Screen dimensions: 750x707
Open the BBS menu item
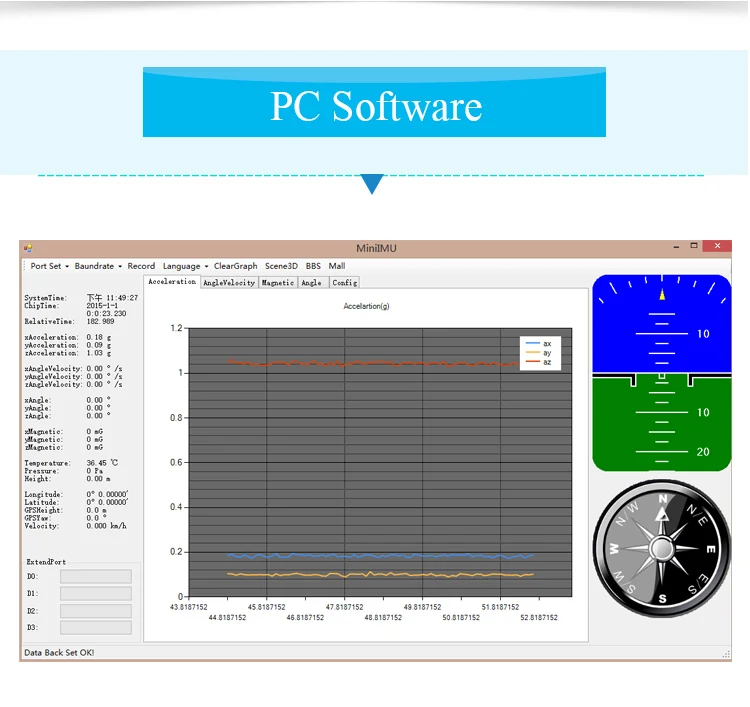pos(313,266)
